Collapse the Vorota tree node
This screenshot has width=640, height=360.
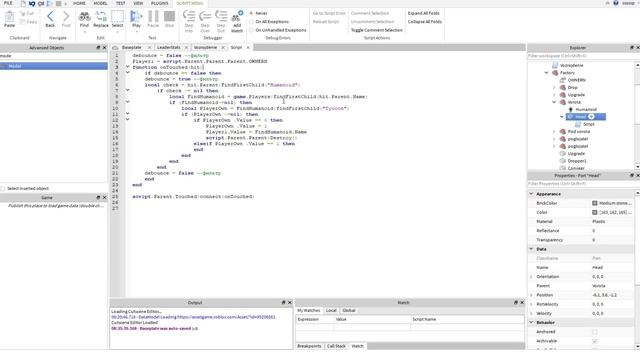[554, 102]
